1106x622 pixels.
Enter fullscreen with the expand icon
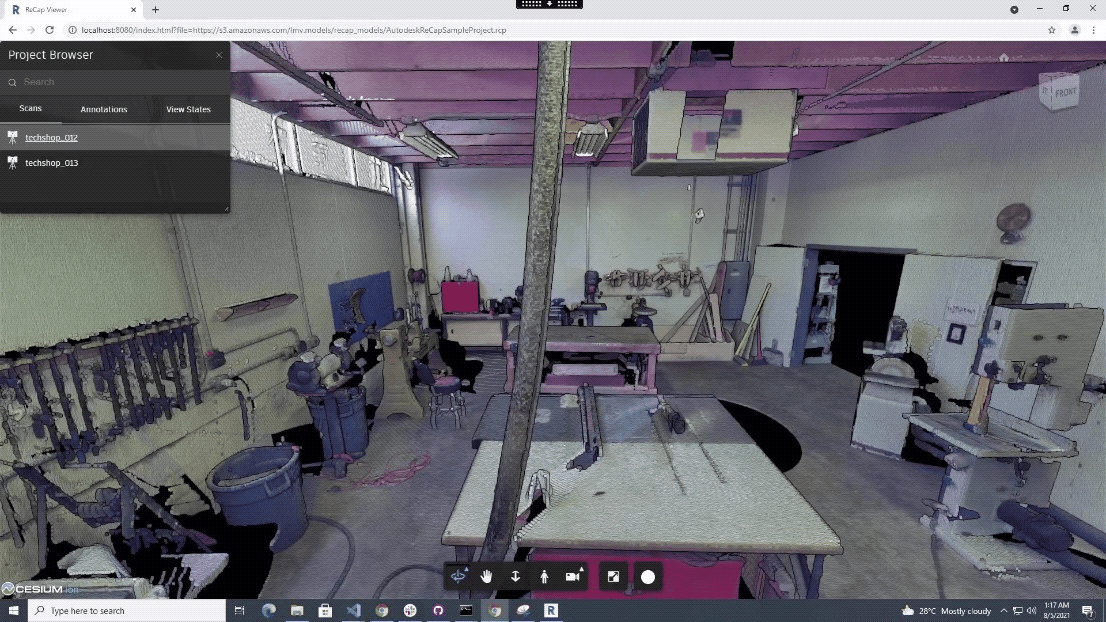click(x=614, y=576)
